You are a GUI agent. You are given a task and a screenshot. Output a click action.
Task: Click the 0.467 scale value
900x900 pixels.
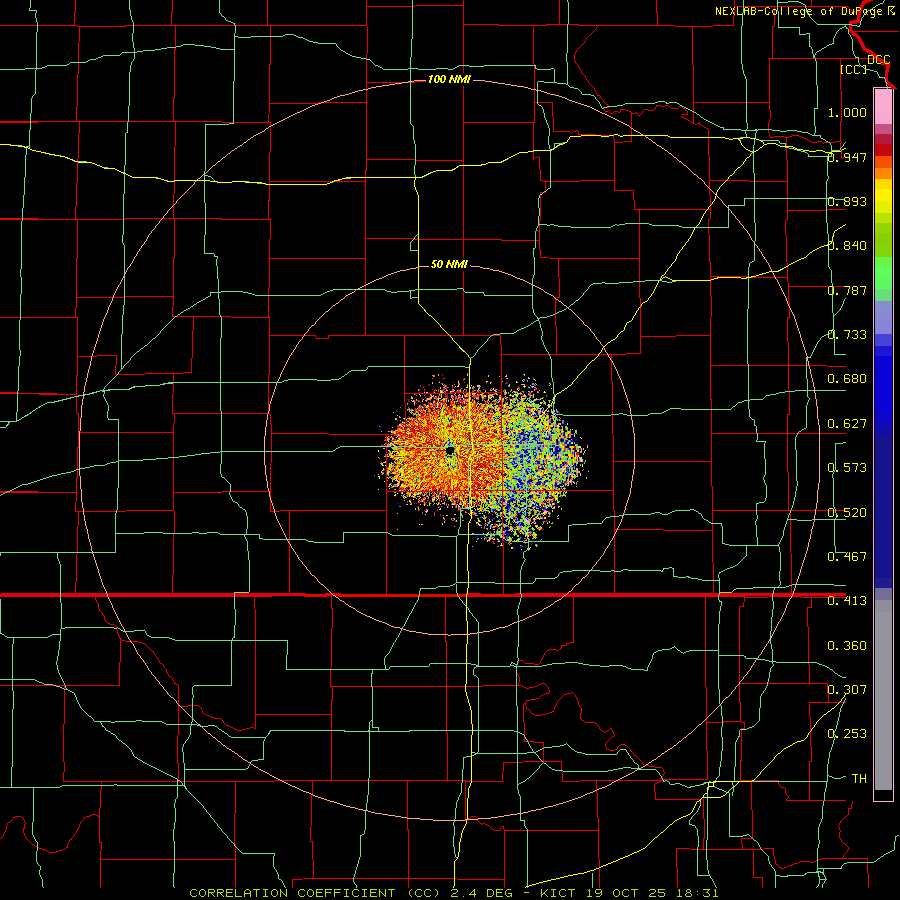tap(847, 557)
